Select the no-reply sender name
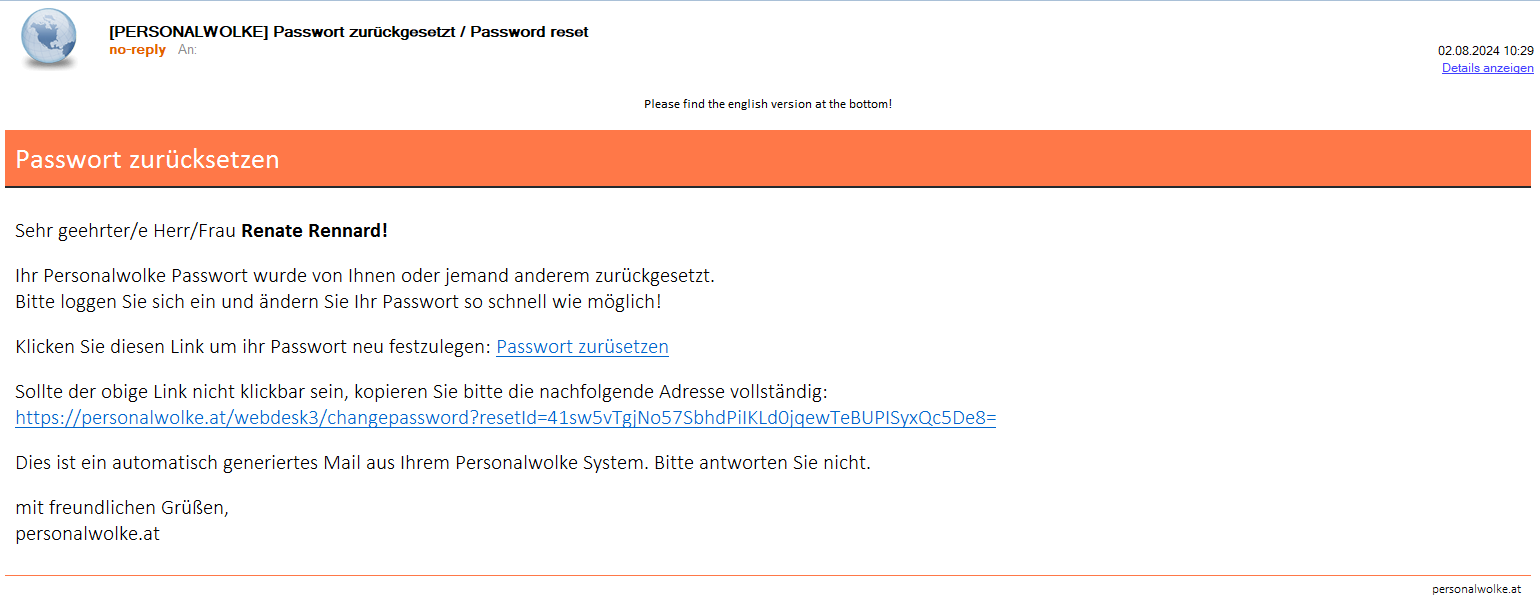Viewport: 1540px width, 609px height. 137,50
